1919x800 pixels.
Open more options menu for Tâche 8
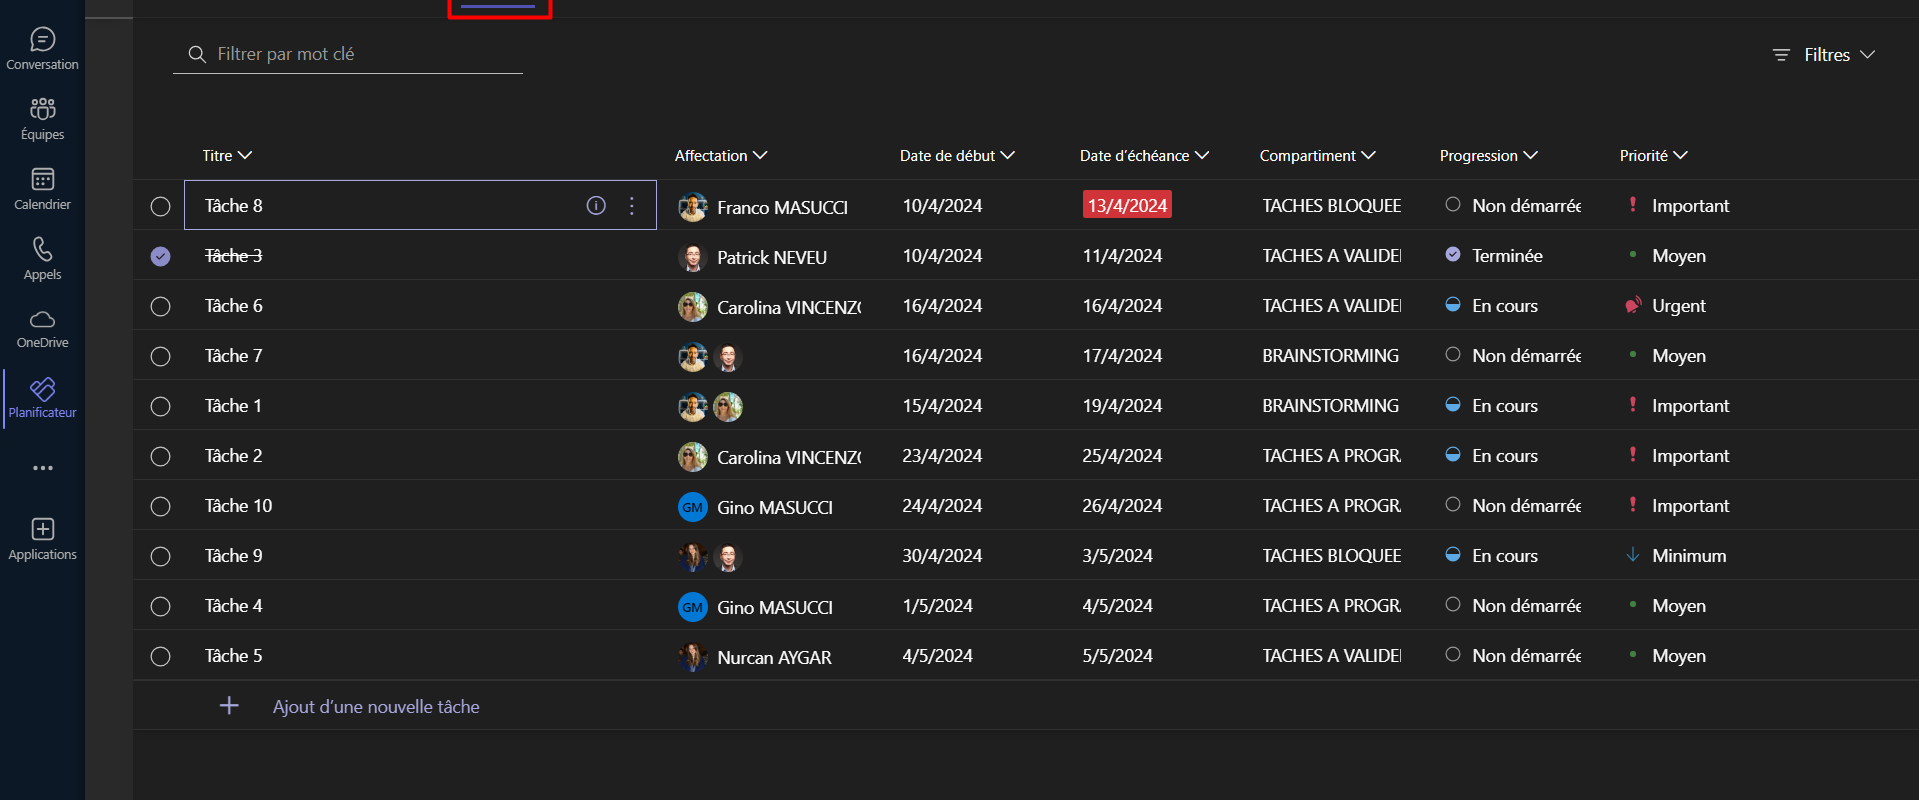click(x=632, y=206)
